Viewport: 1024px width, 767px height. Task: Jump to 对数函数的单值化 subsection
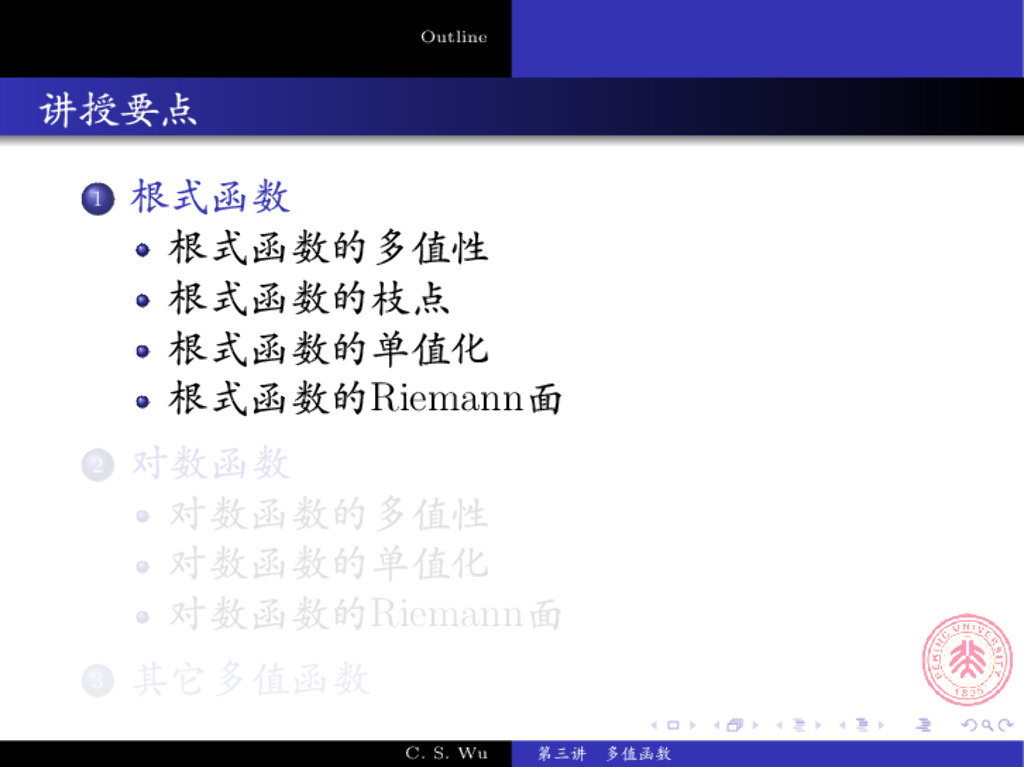click(x=328, y=564)
